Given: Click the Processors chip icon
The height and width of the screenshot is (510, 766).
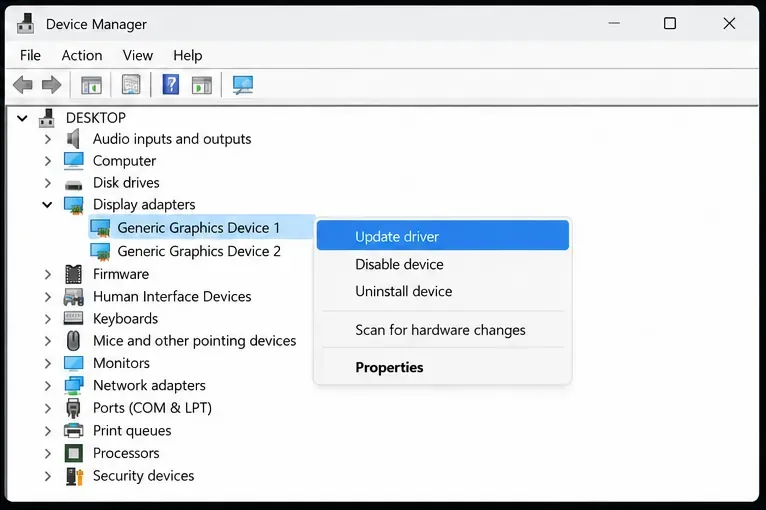Looking at the screenshot, I should point(74,453).
